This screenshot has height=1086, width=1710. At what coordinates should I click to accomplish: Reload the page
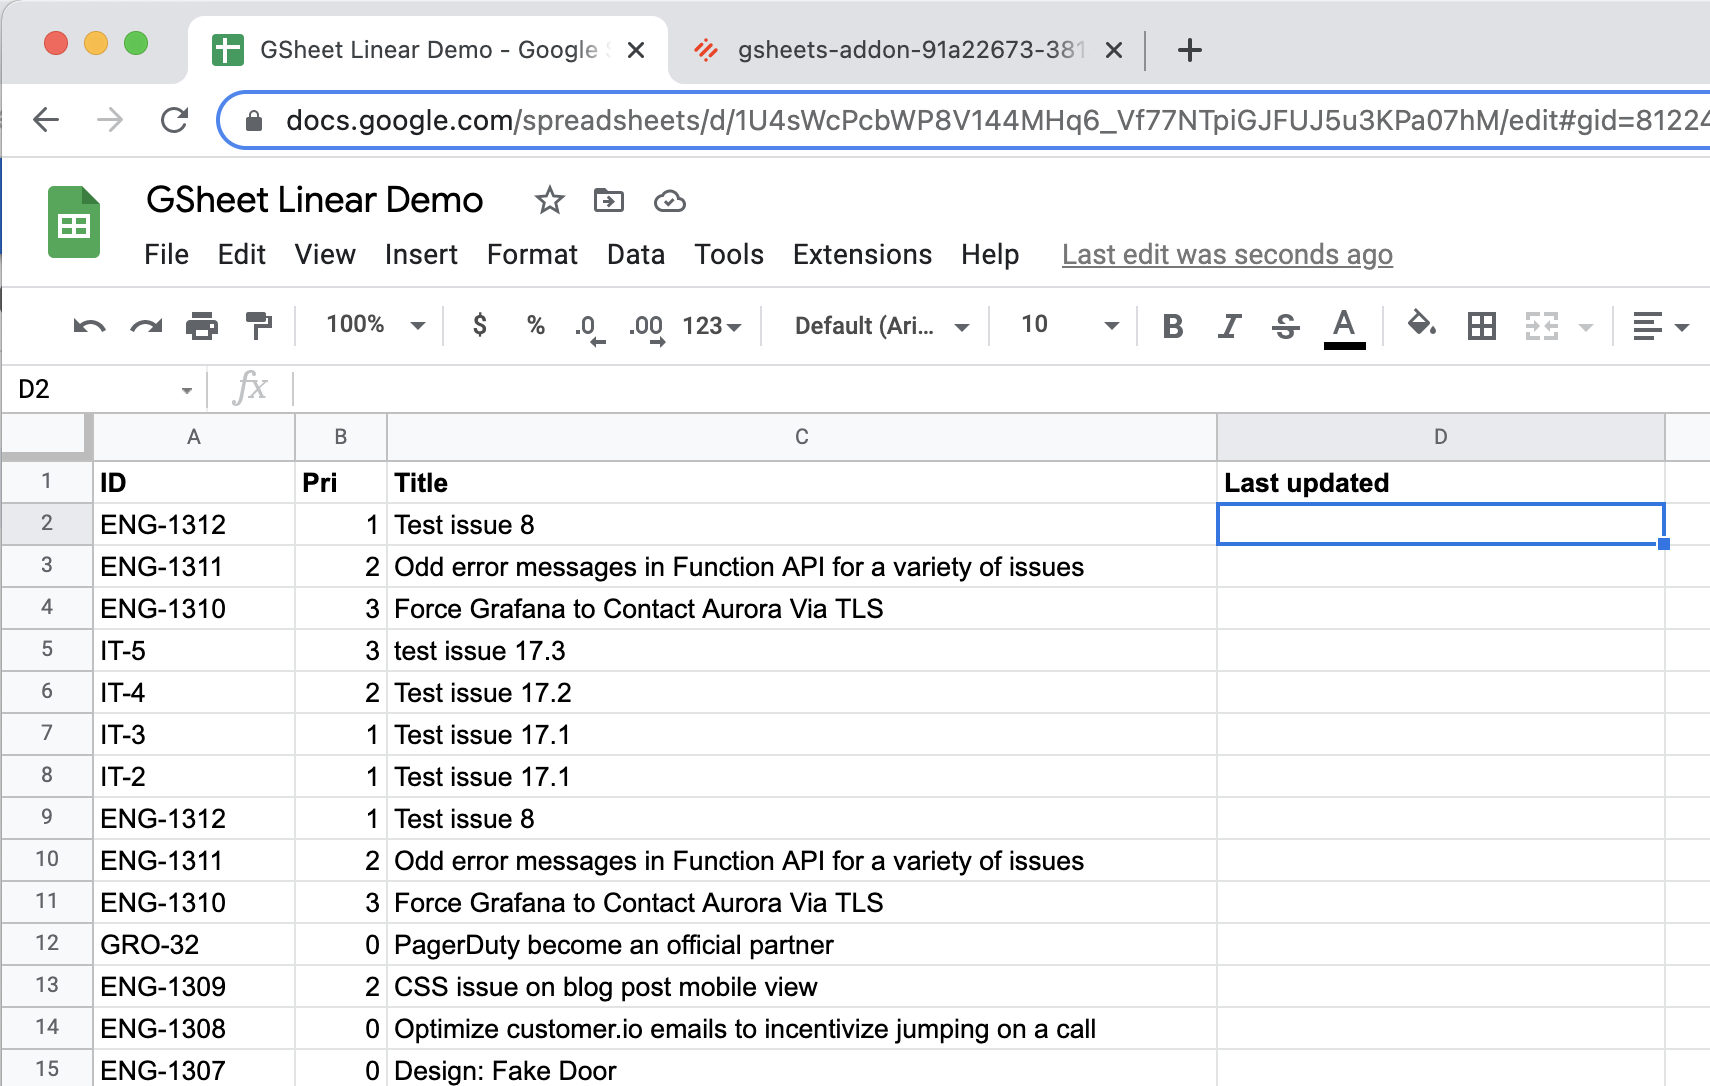[x=175, y=121]
